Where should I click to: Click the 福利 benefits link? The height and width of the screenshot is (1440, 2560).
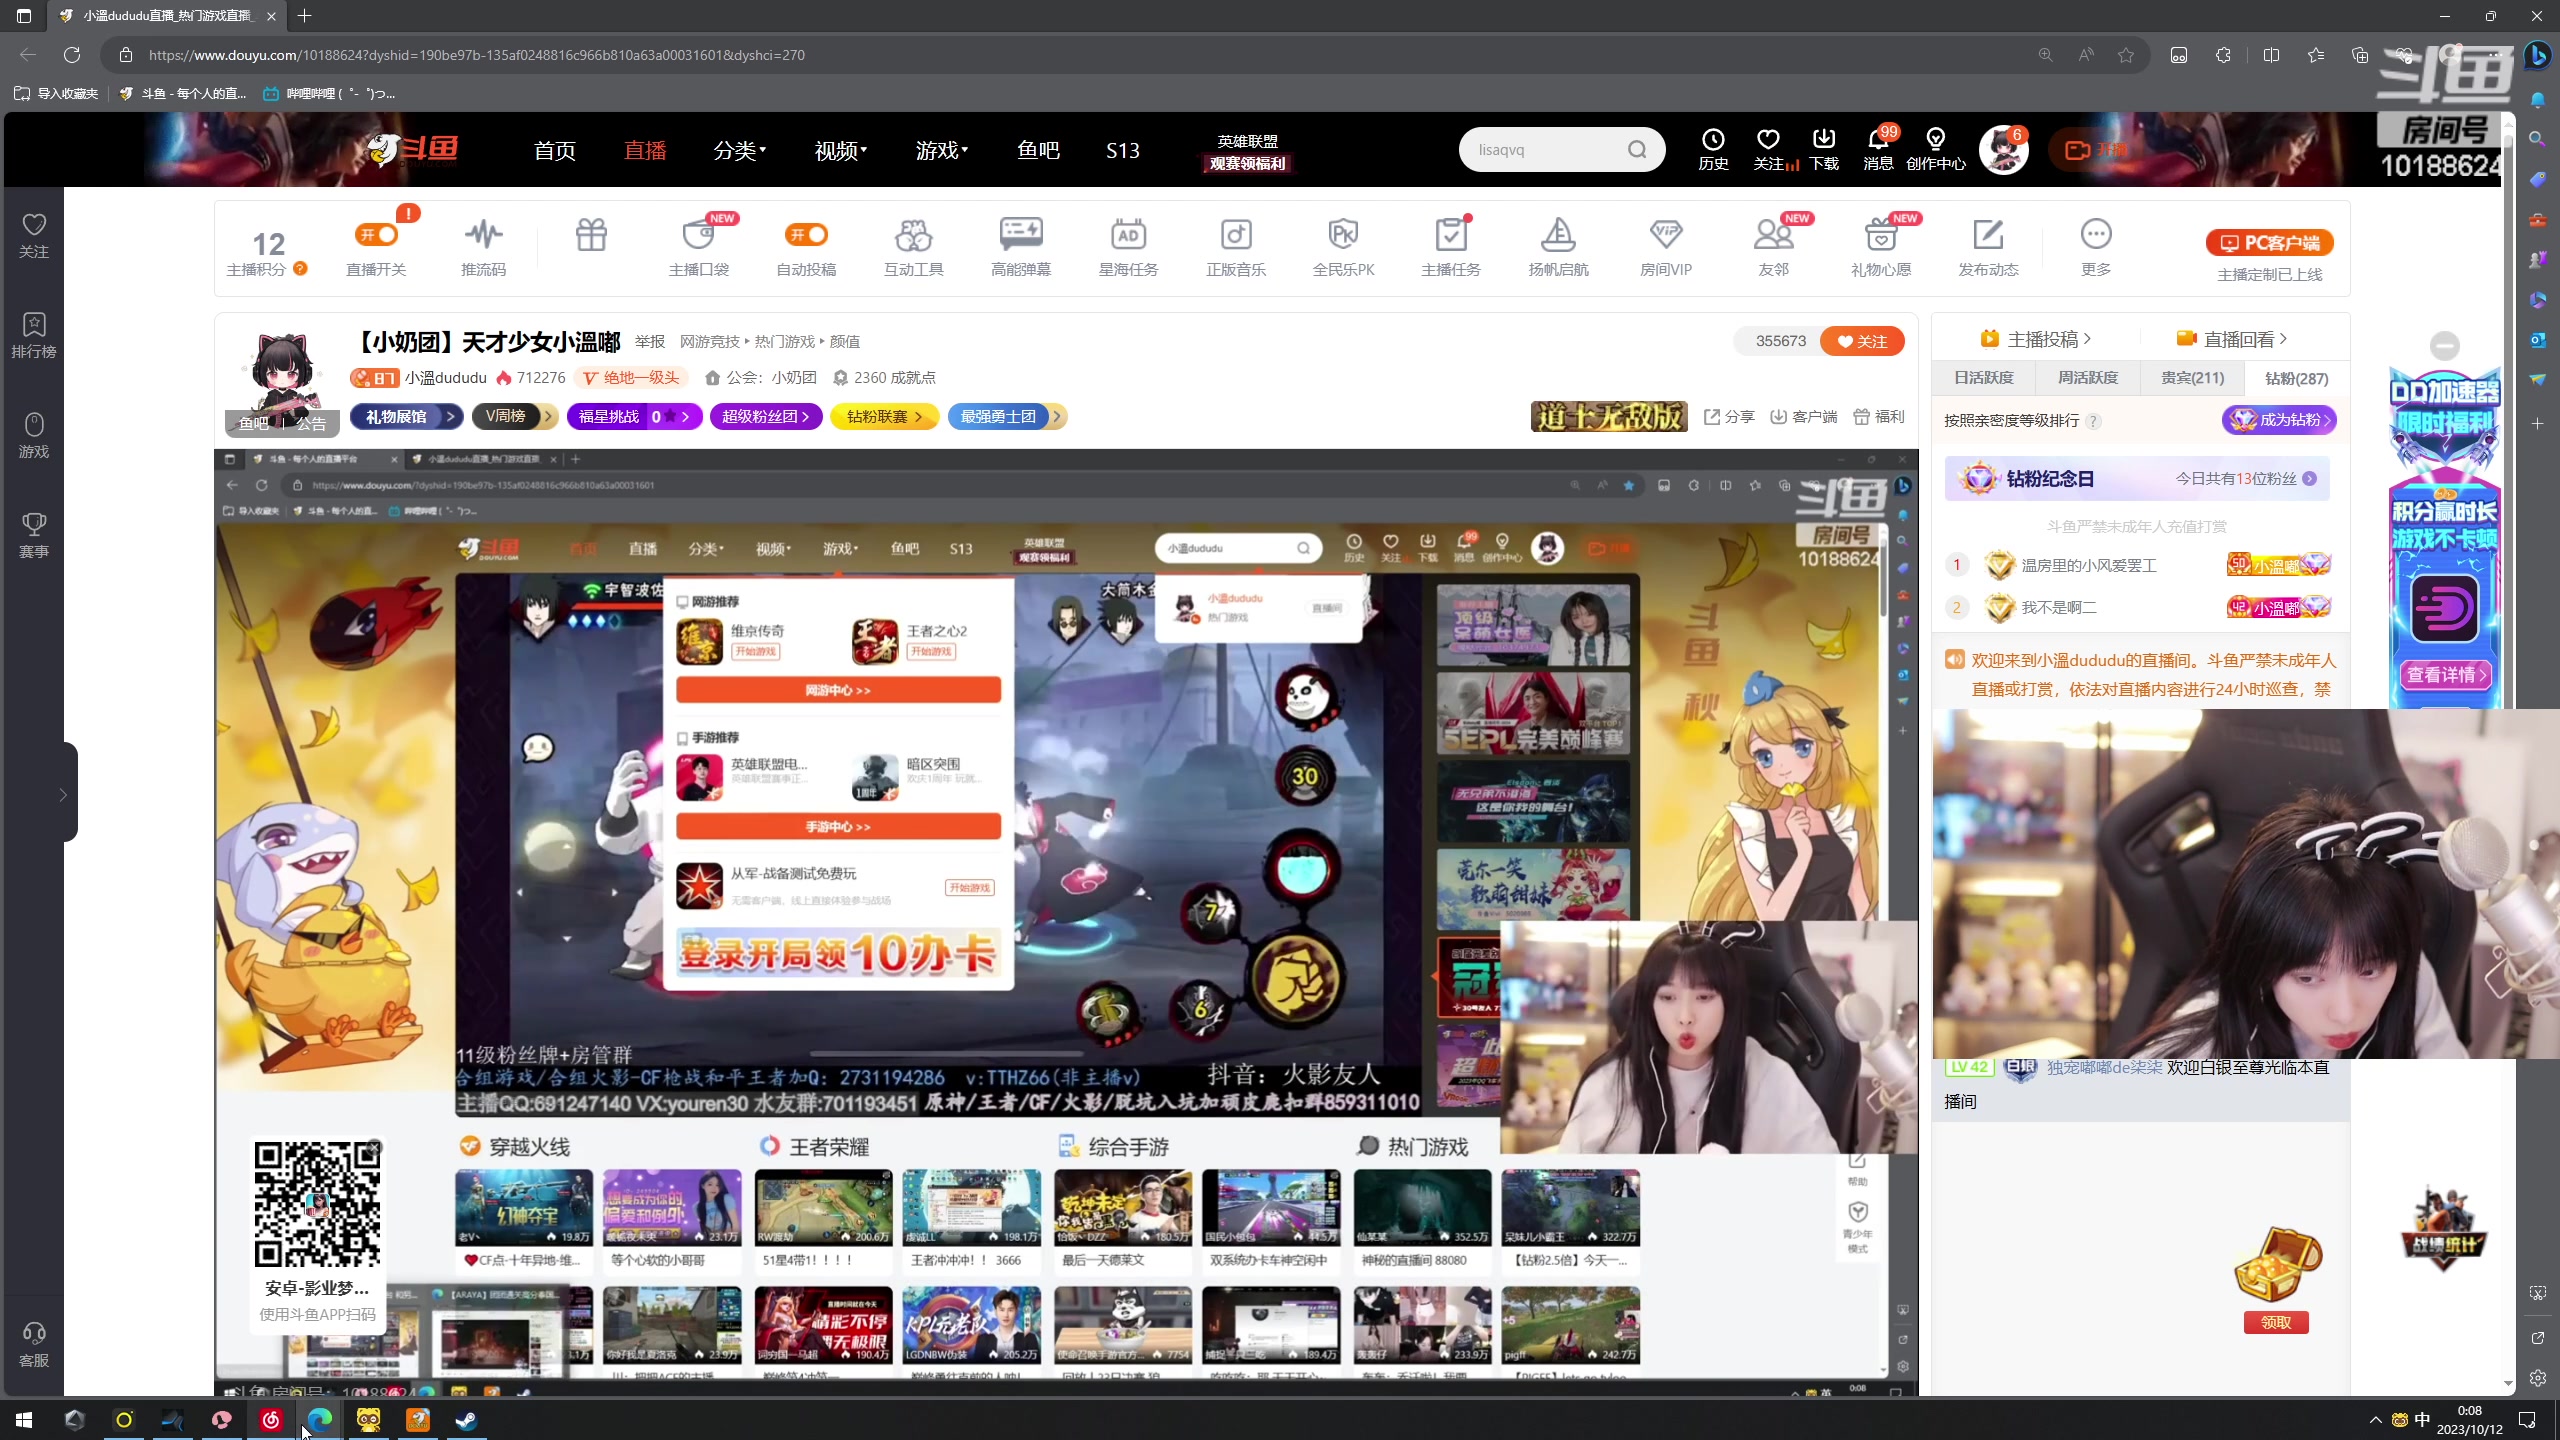tap(1879, 417)
